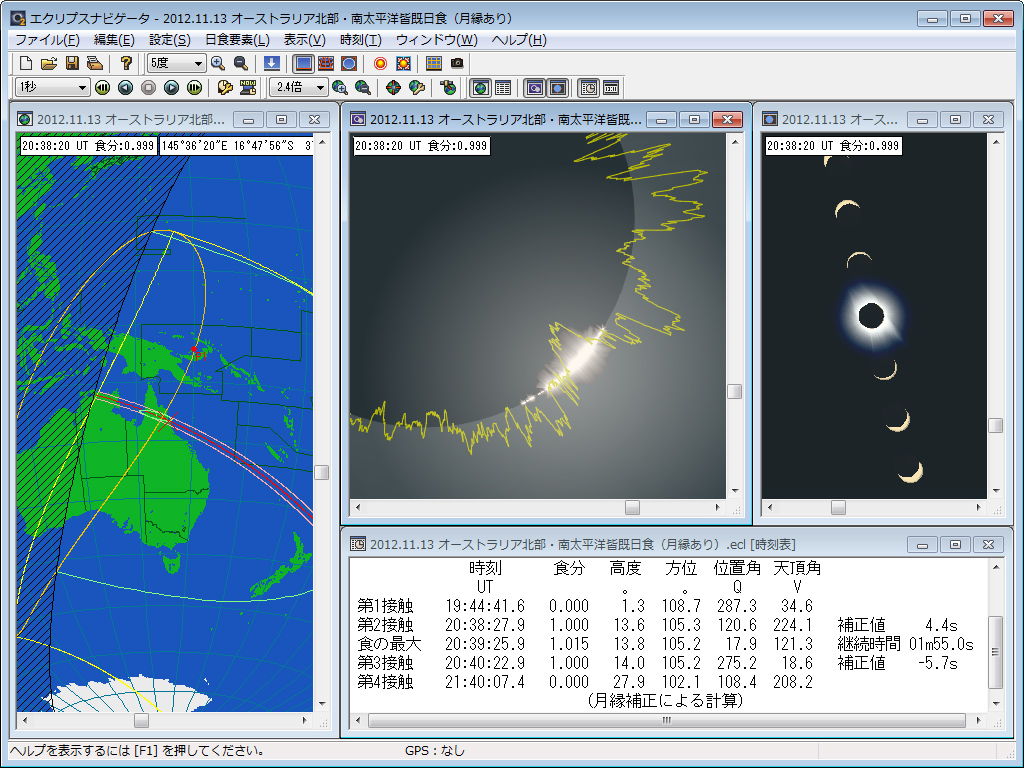
Task: Click the blue download arrow icon
Action: click(271, 63)
